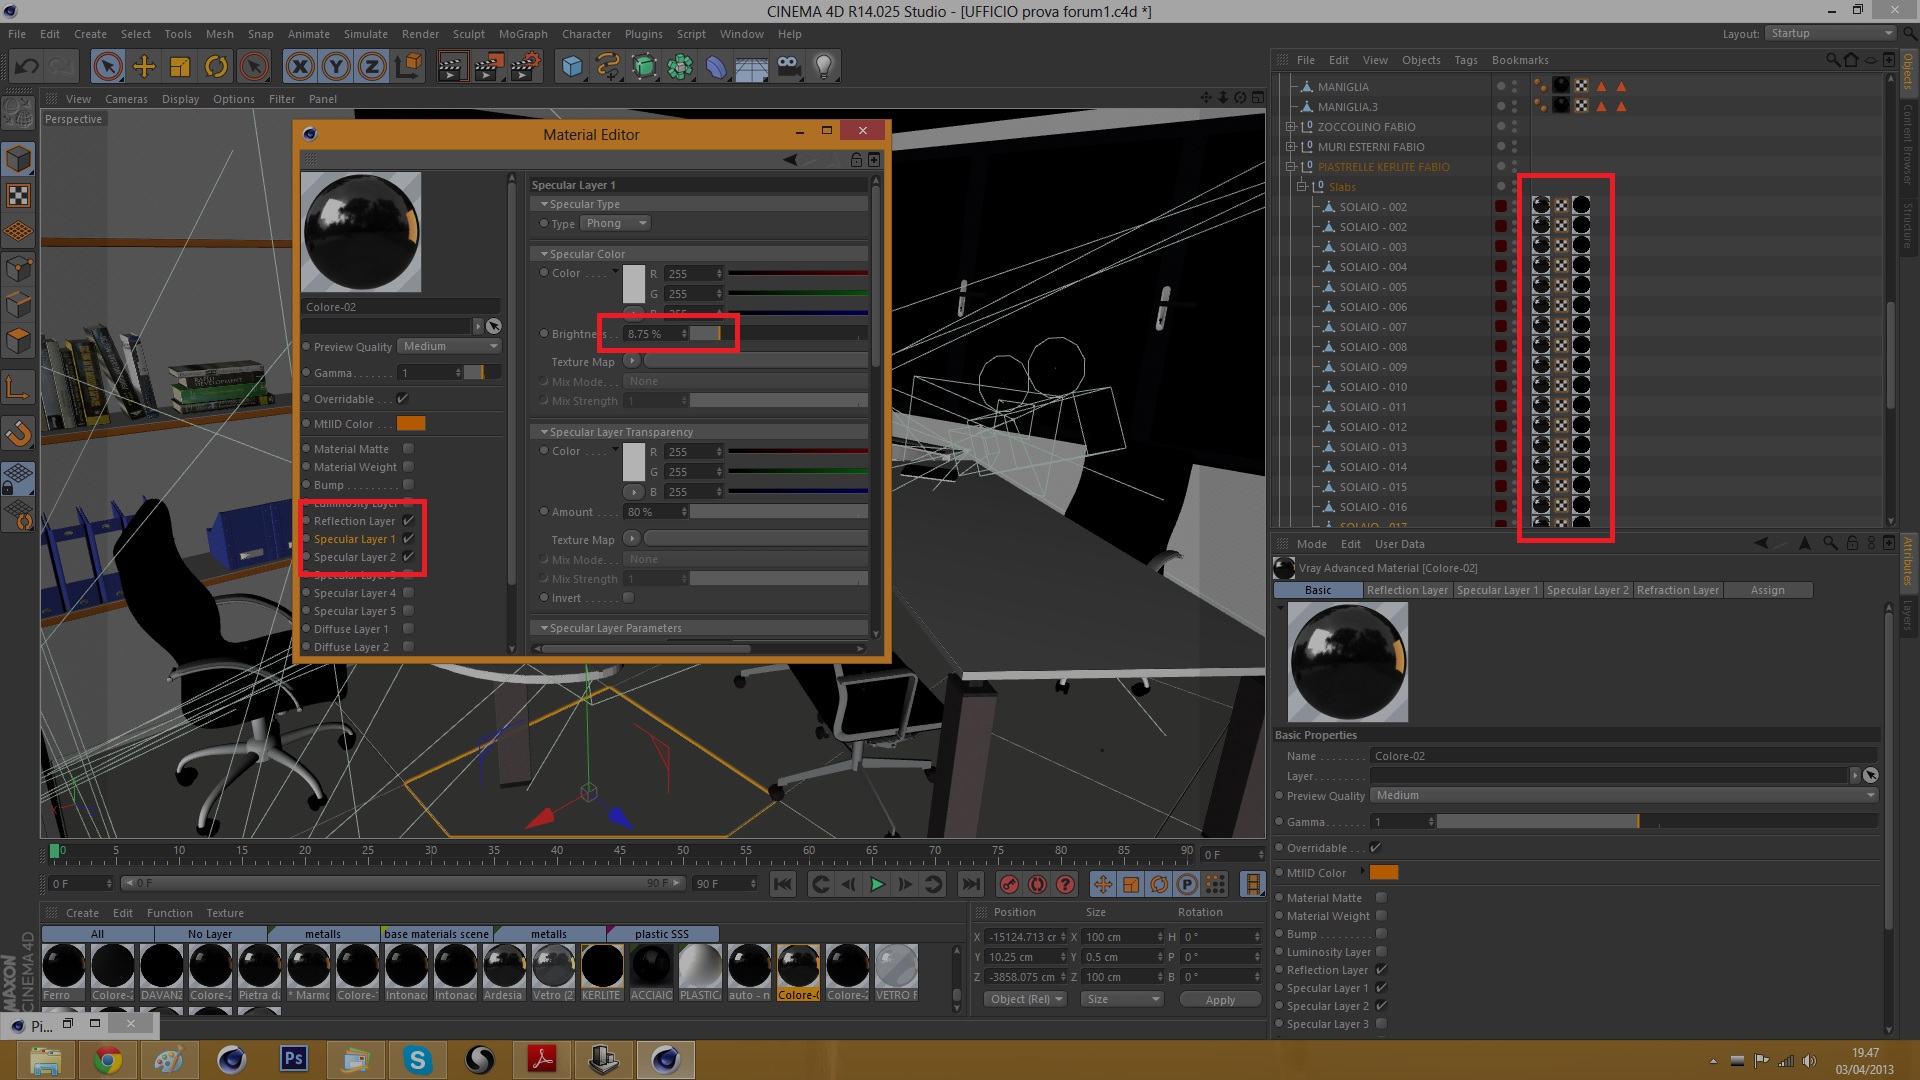Open Preview Quality Medium dropdown in Material Editor
Screen dimensions: 1920x1080
(450, 346)
